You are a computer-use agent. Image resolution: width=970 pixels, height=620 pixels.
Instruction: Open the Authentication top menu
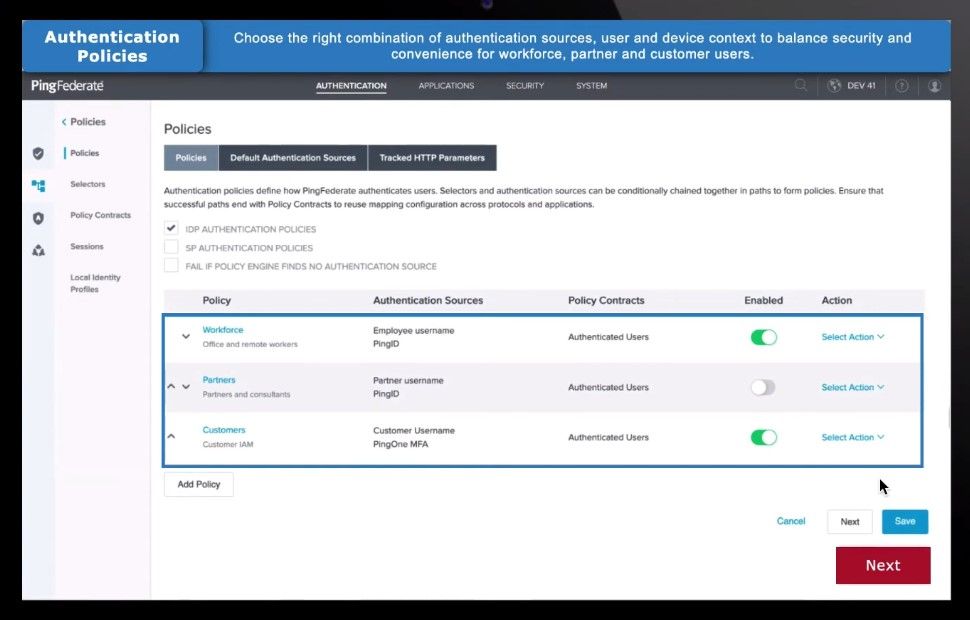coord(351,86)
